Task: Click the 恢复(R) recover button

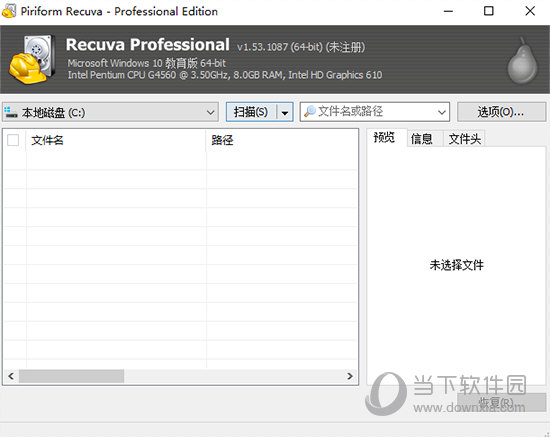Action: coord(501,402)
